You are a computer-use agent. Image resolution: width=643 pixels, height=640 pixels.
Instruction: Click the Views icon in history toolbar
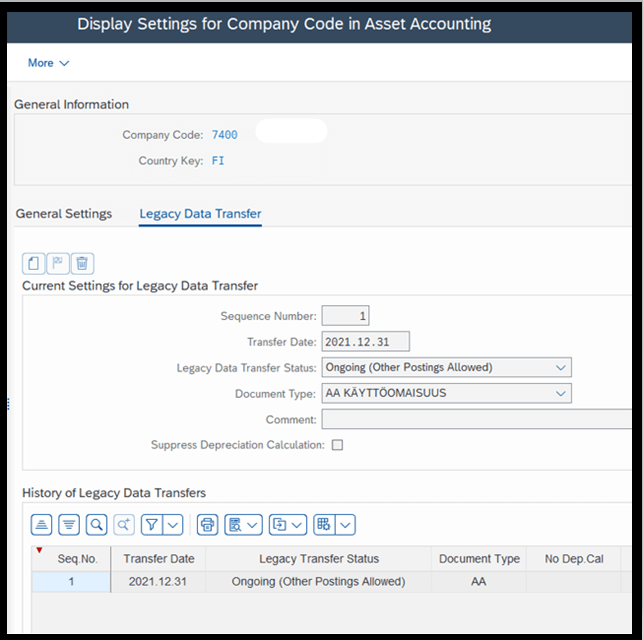pyautogui.click(x=235, y=525)
